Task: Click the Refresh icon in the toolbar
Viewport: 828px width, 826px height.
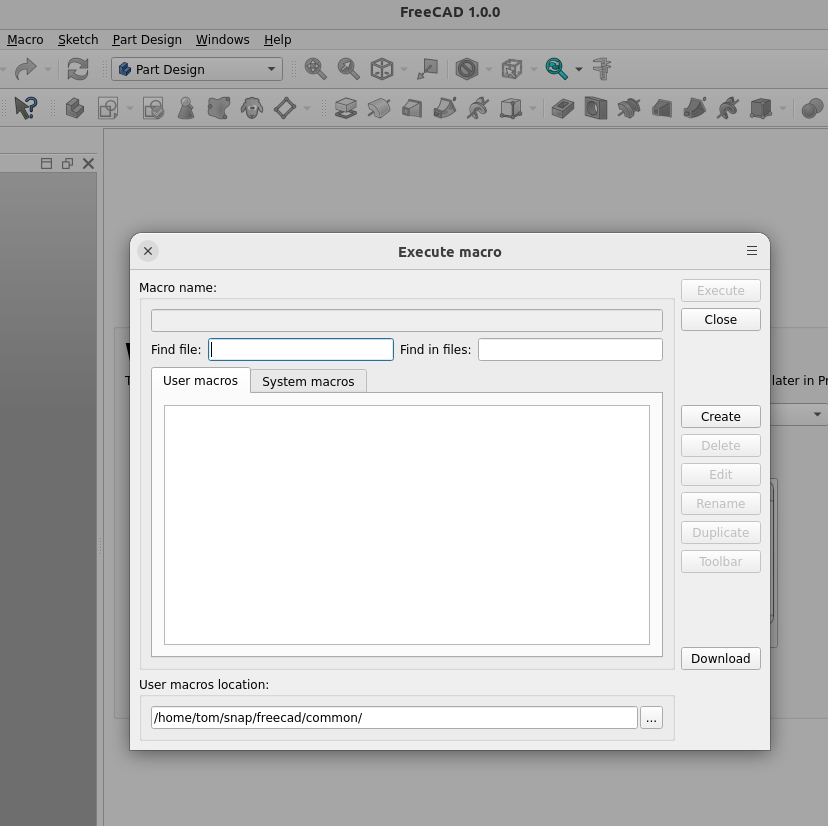Action: coord(77,69)
